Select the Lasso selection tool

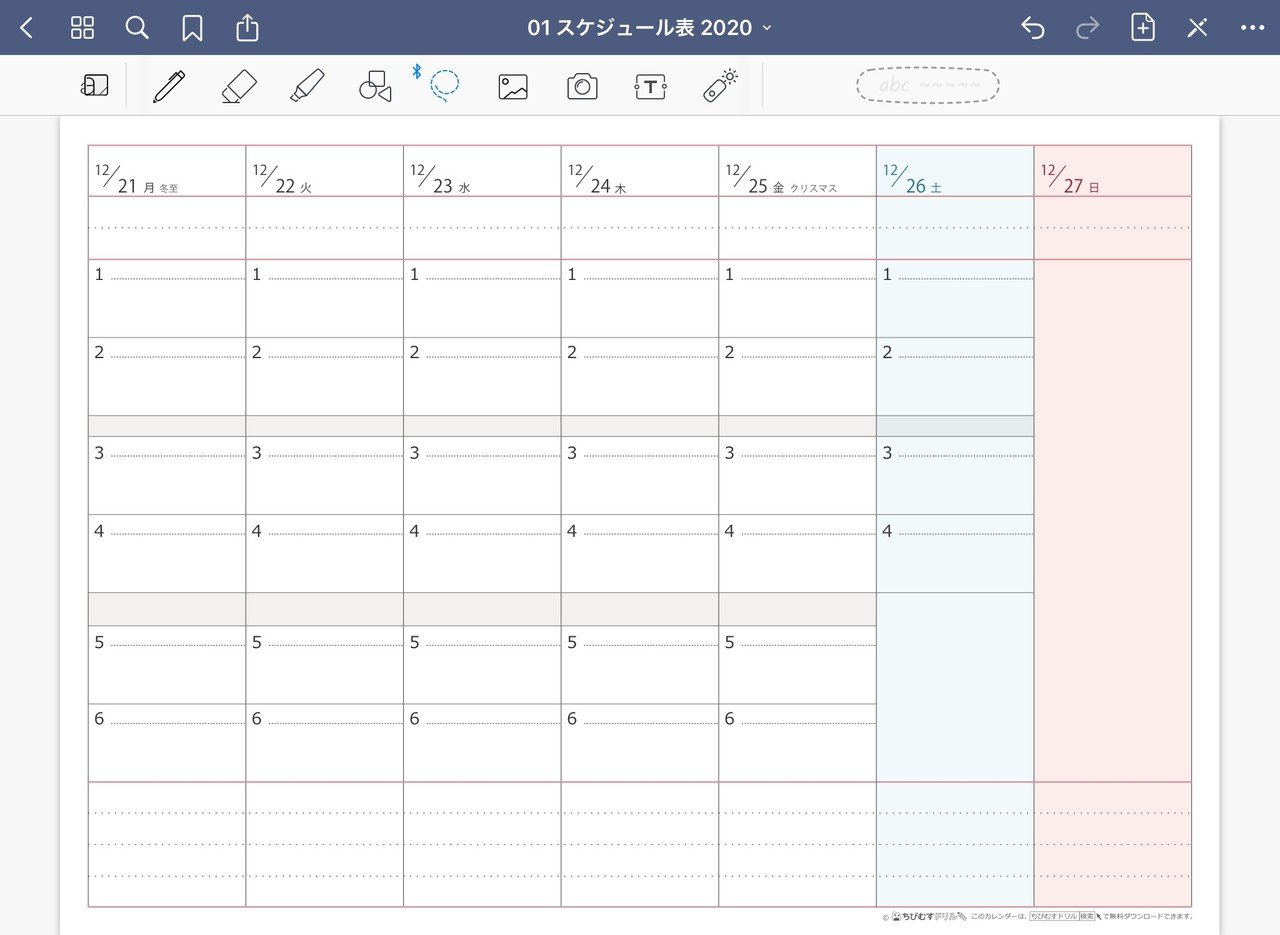click(443, 86)
